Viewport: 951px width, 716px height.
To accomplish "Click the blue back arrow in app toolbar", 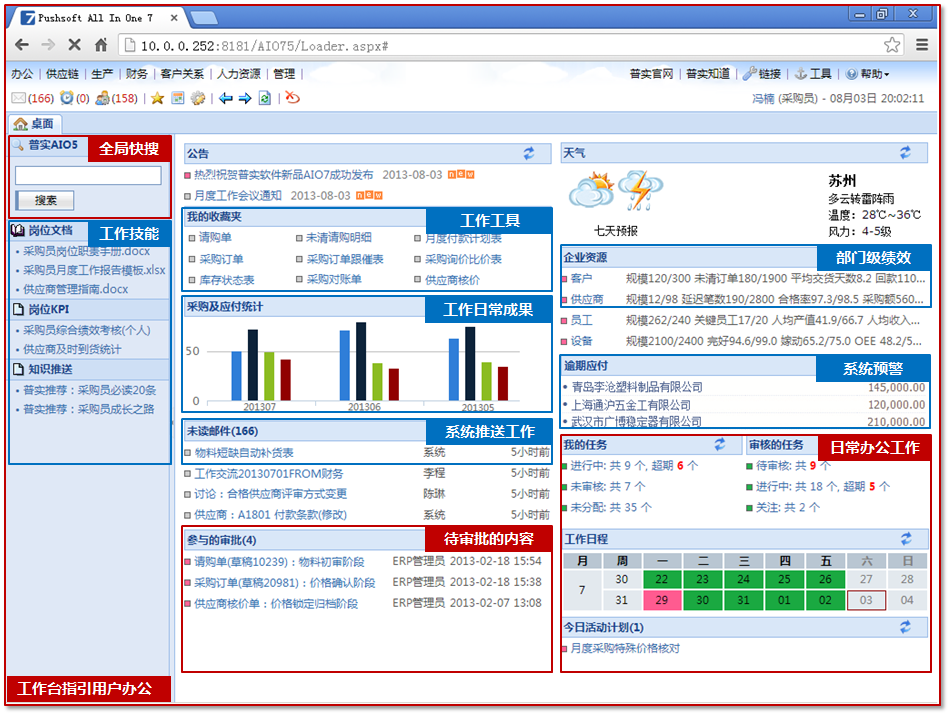I will coord(226,98).
